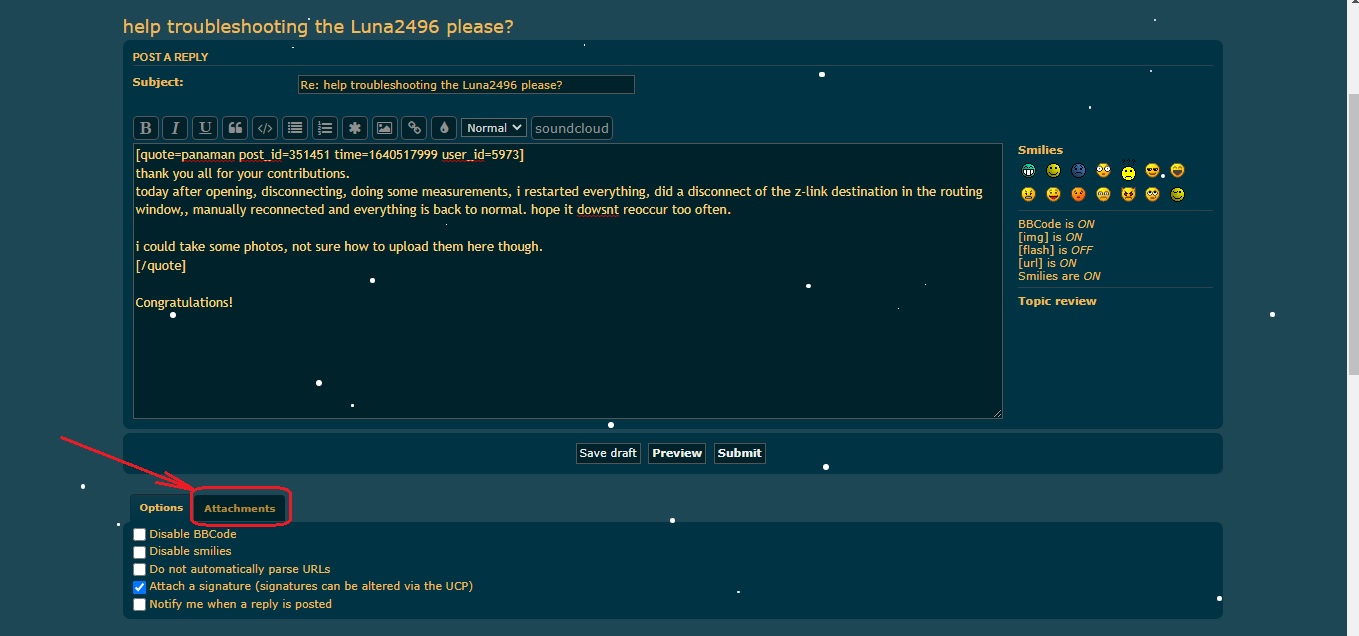Enable Notify me when reply posted
This screenshot has width=1359, height=636.
(x=140, y=605)
